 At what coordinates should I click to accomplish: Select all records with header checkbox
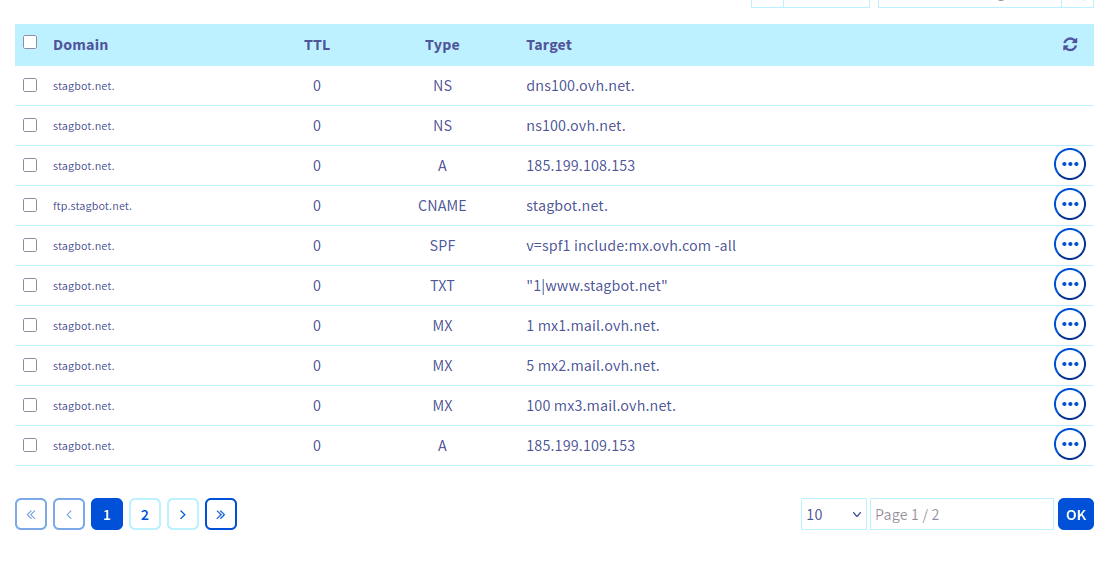tap(30, 43)
